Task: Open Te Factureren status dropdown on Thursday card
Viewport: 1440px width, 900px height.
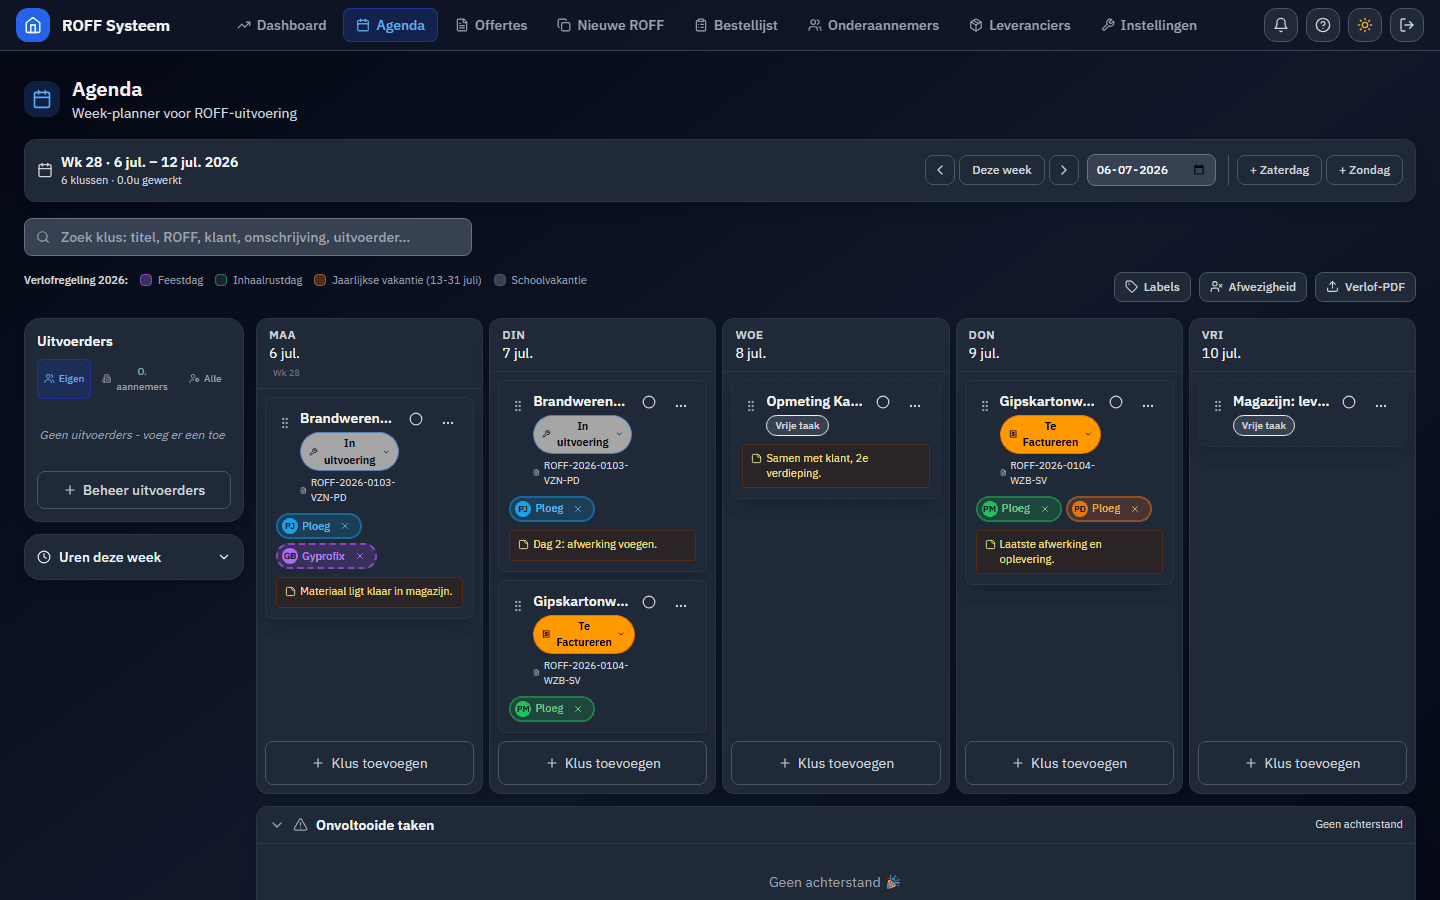Action: 1050,434
